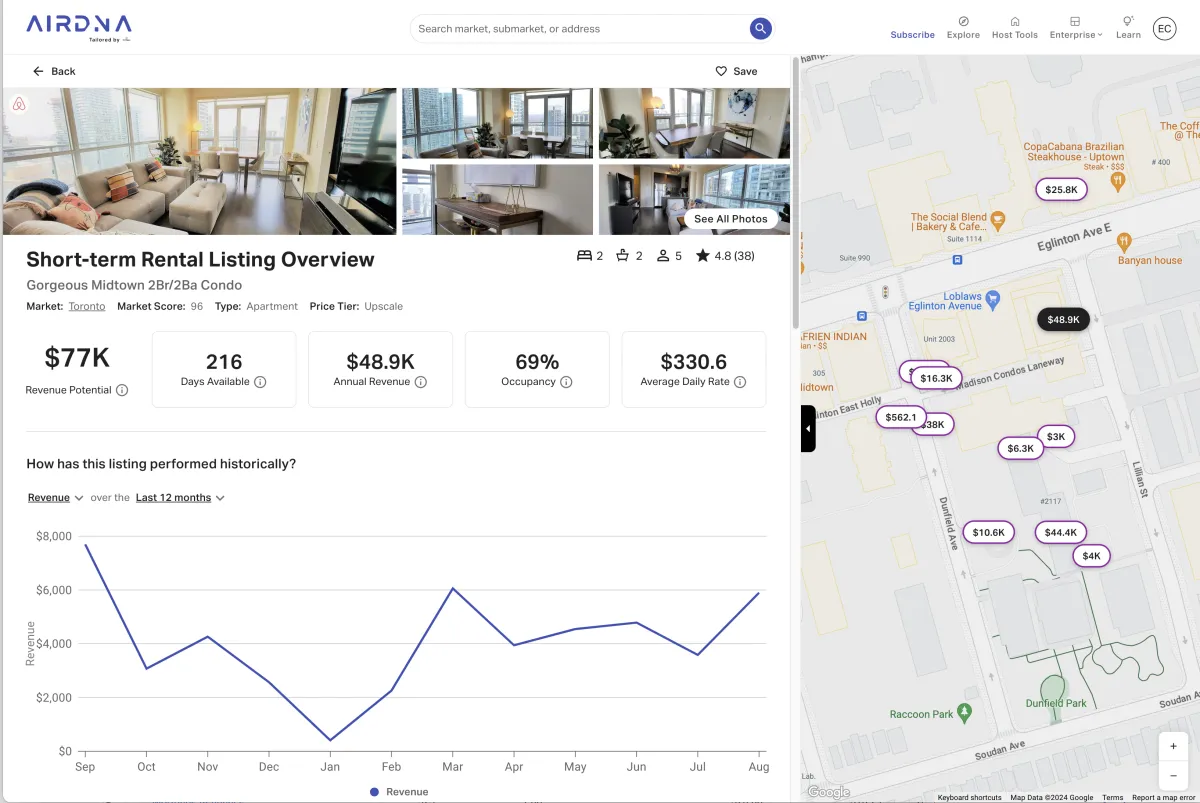Click the Occupancy info icon
1200x803 pixels.
[x=566, y=382]
